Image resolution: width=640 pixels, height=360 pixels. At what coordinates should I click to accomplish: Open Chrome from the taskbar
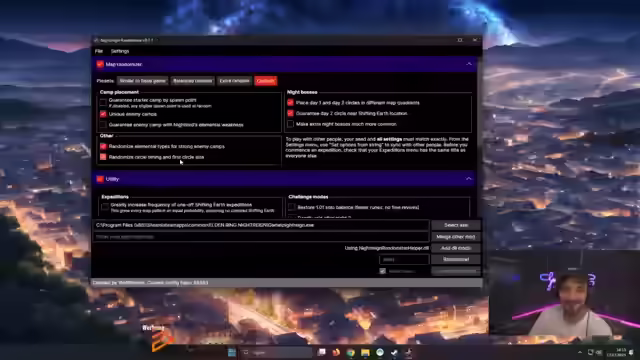tap(351, 352)
